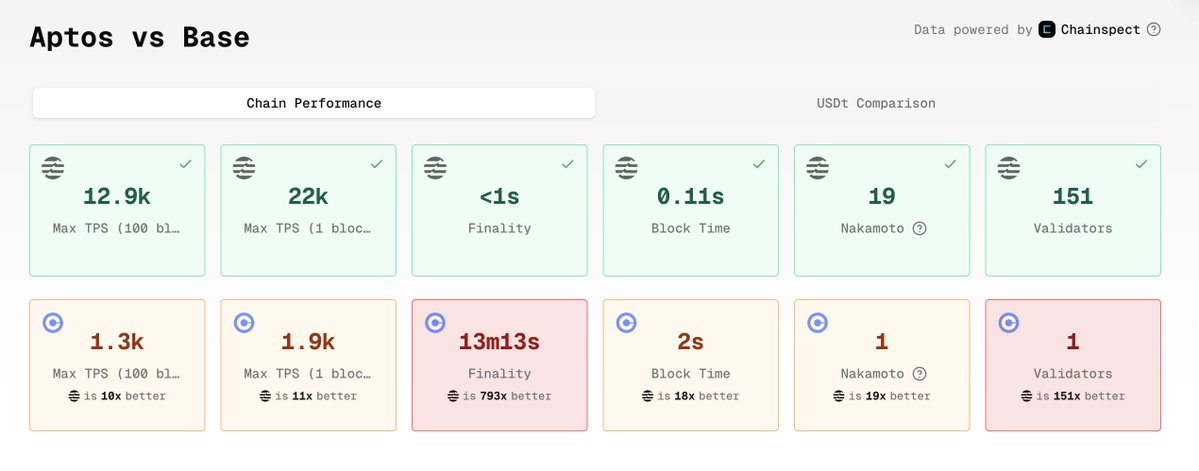Click Aptos icon on Nakamoto 19 card
1199x471 pixels.
(x=817, y=167)
